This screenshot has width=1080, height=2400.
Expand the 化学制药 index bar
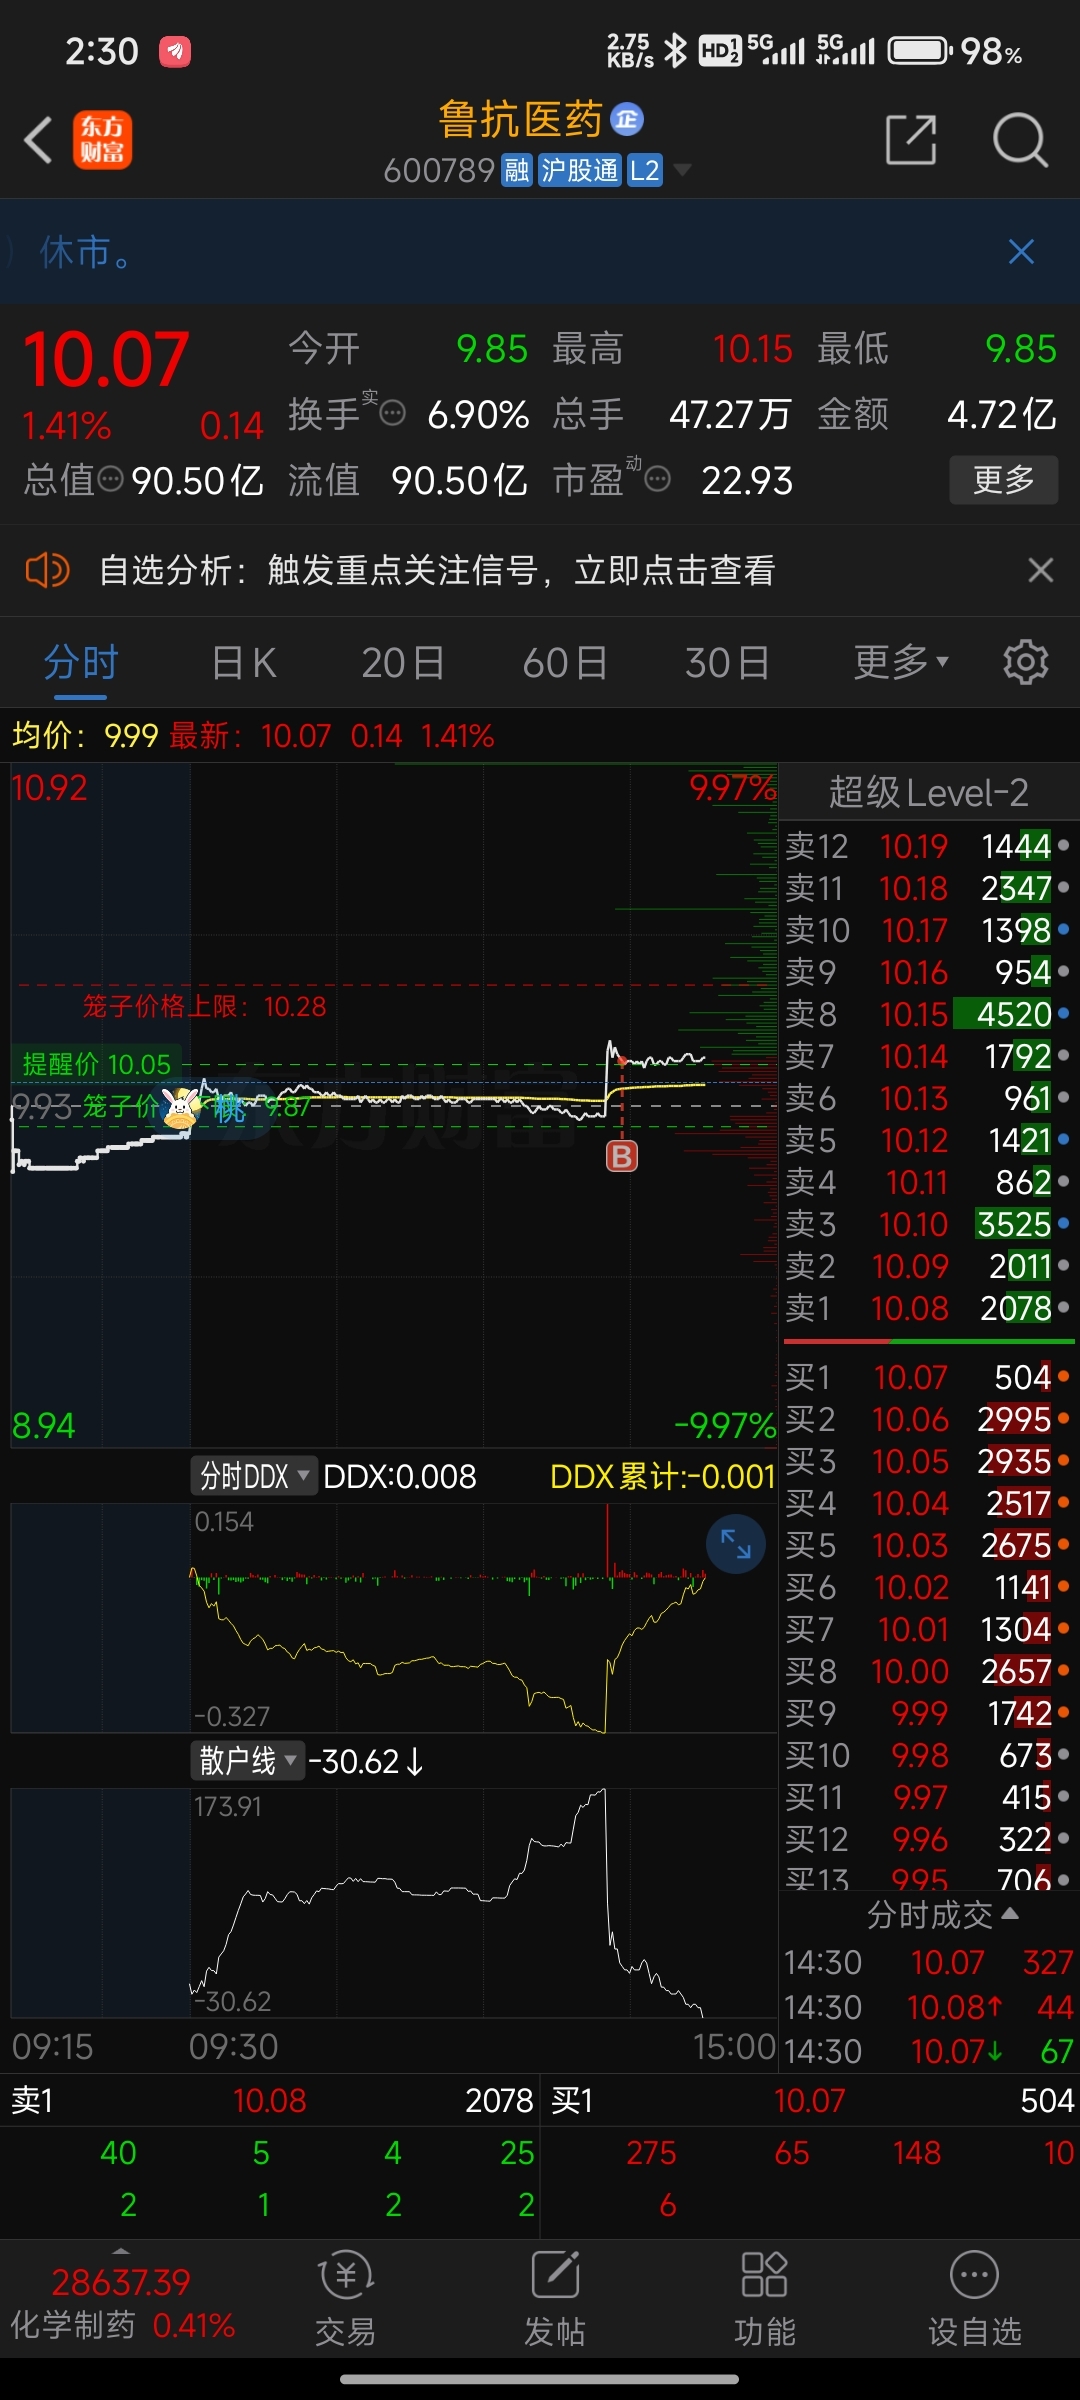pyautogui.click(x=122, y=2303)
